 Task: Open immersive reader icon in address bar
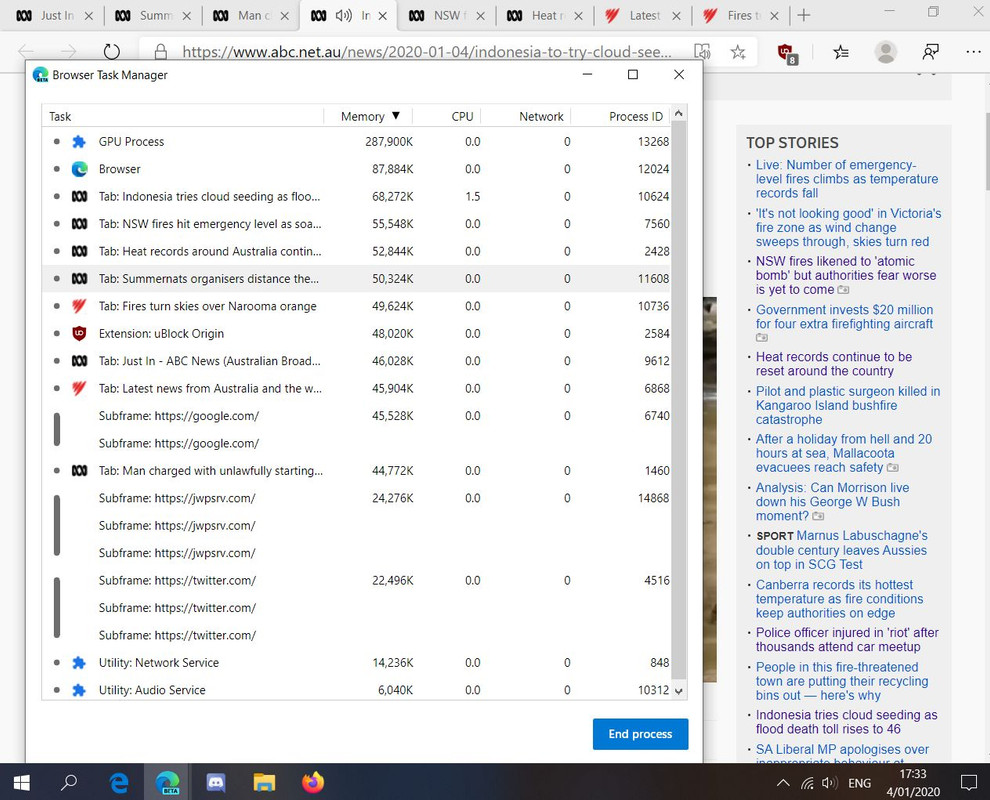tap(702, 52)
